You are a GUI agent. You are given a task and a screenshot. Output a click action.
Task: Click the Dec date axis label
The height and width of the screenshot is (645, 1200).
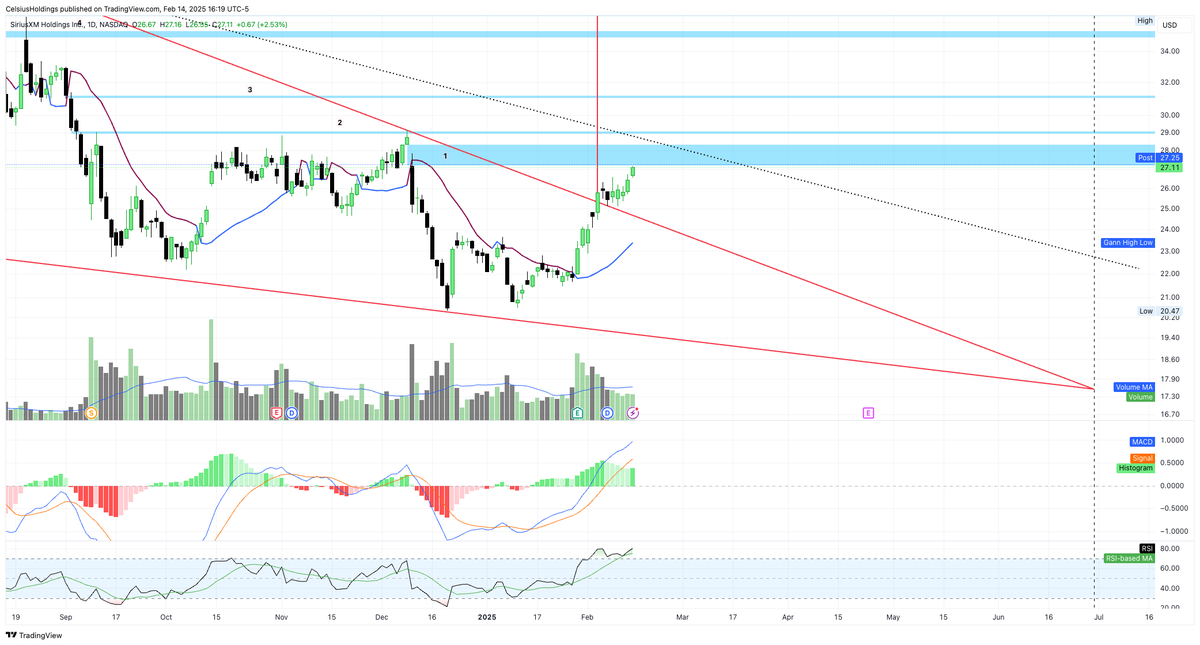tap(381, 619)
